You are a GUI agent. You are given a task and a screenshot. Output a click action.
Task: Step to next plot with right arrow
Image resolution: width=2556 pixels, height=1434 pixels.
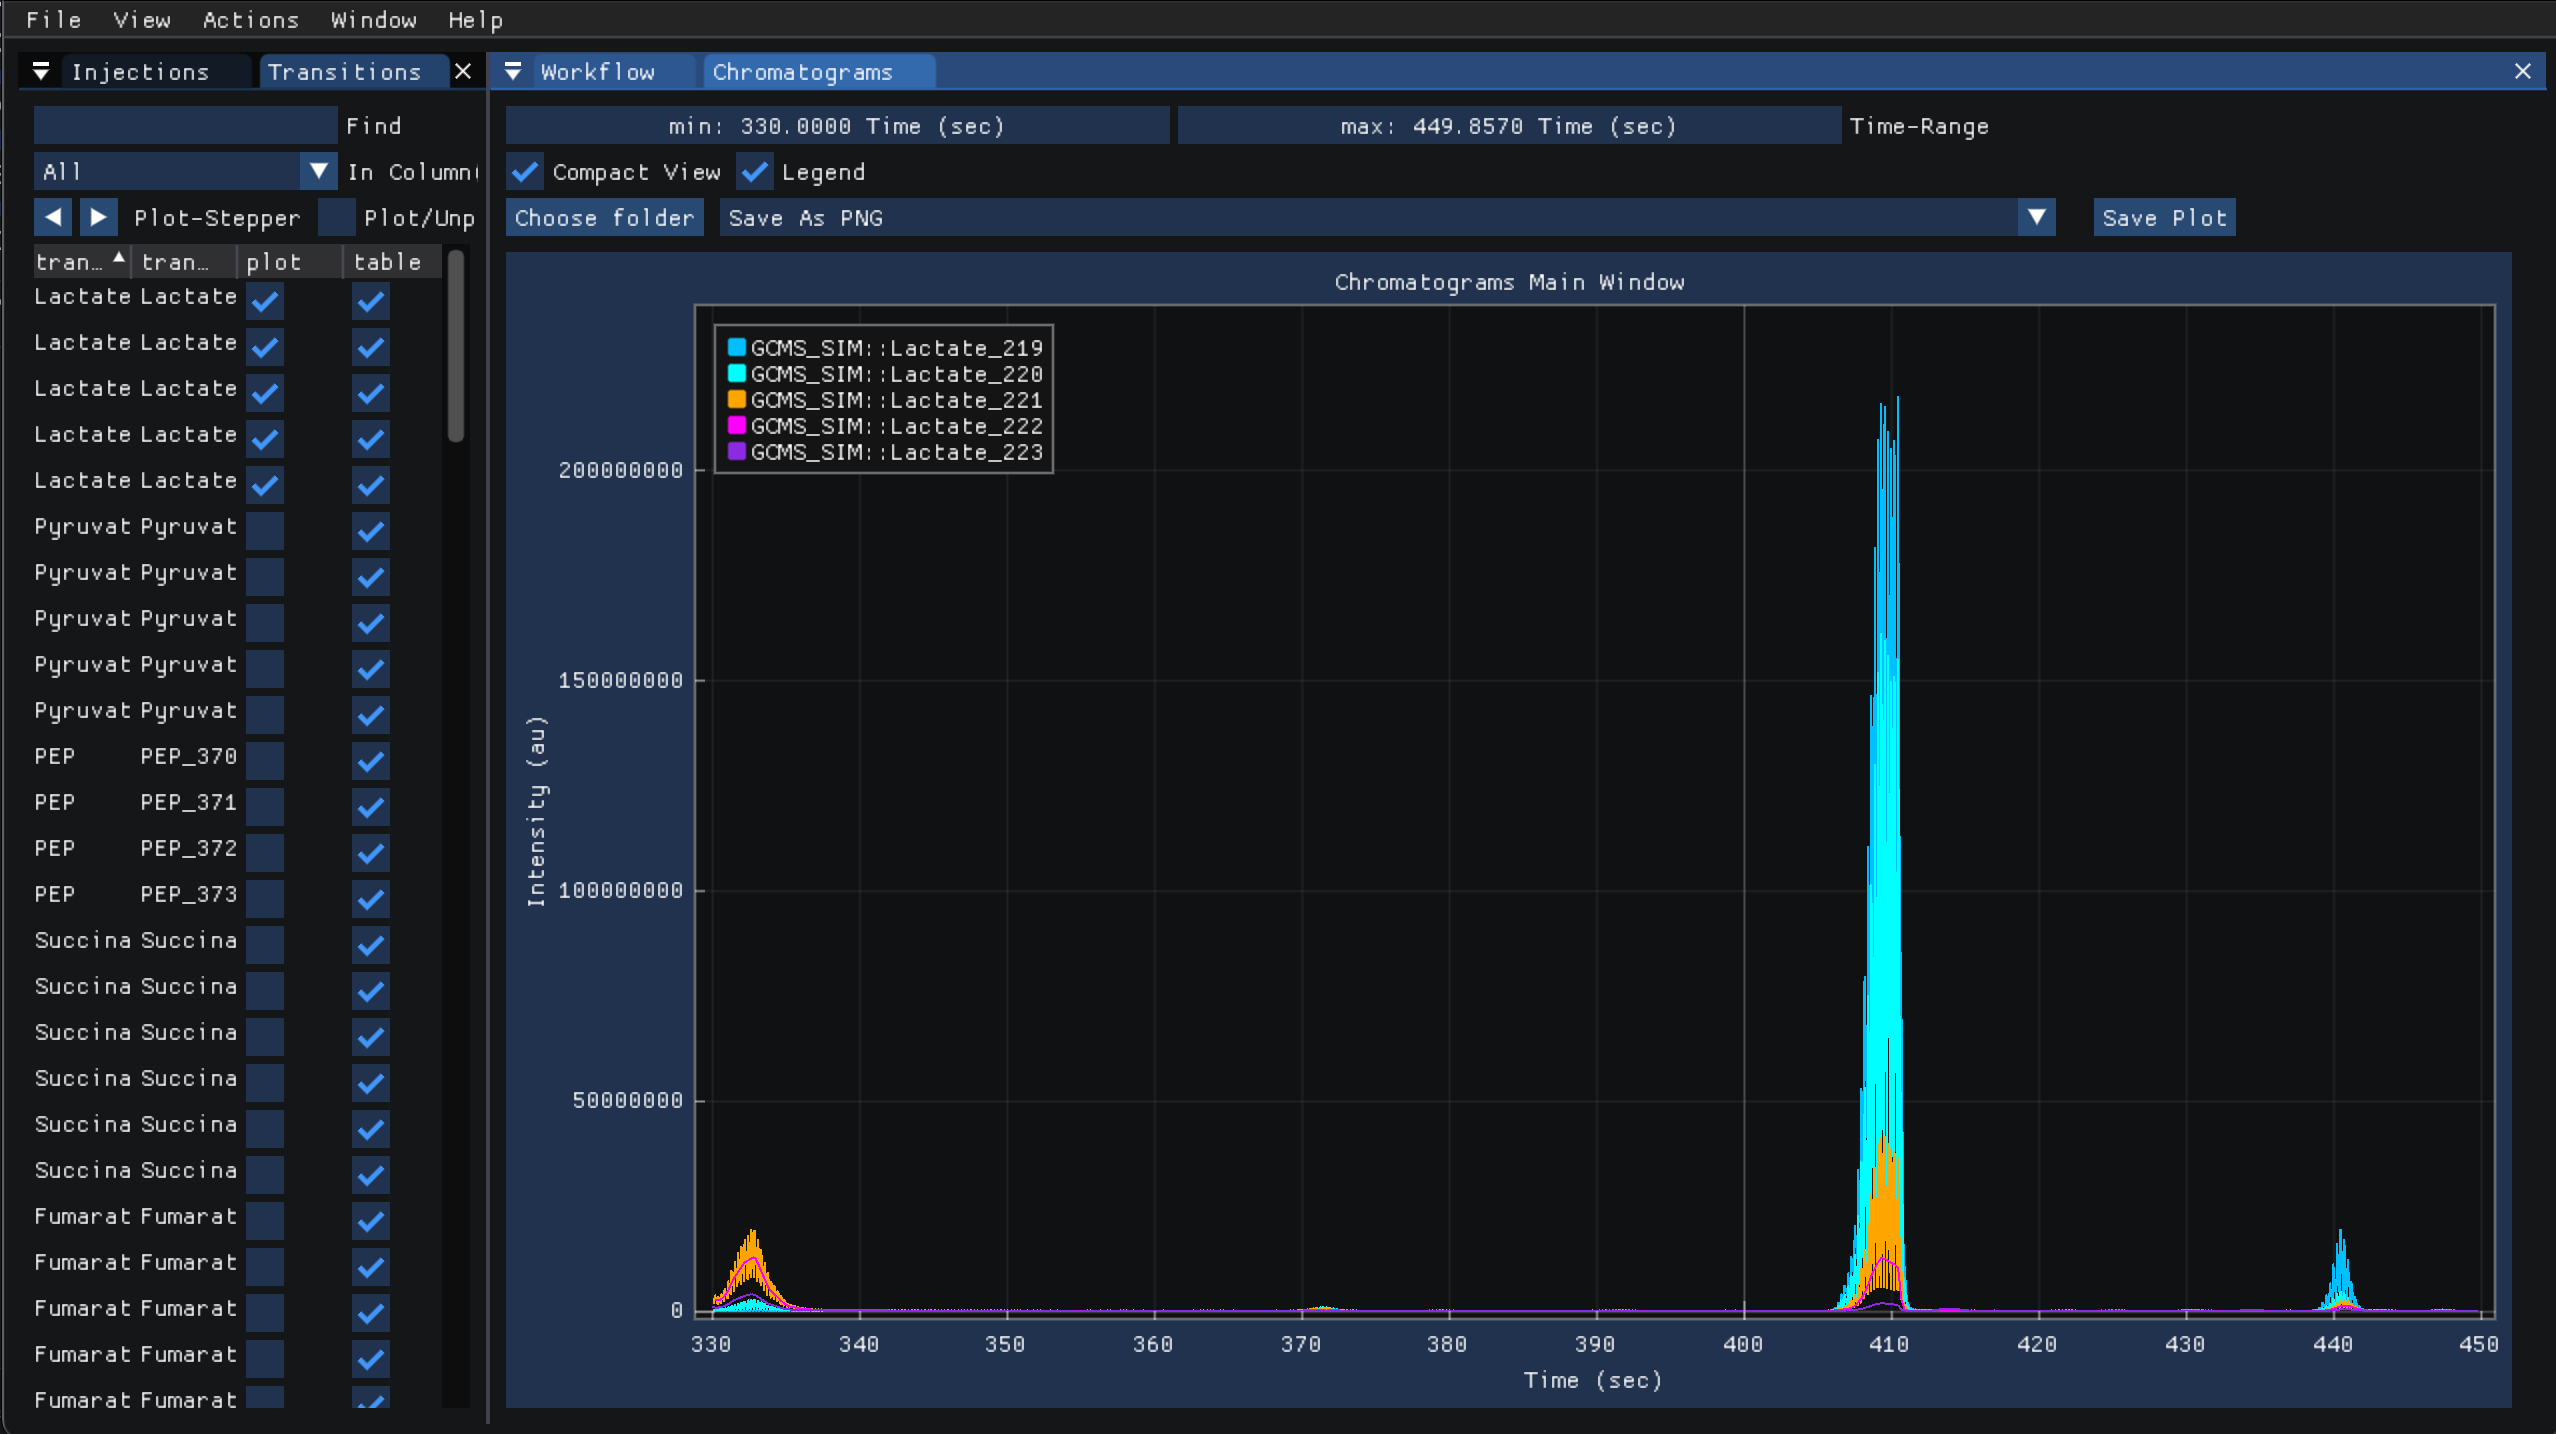(98, 218)
